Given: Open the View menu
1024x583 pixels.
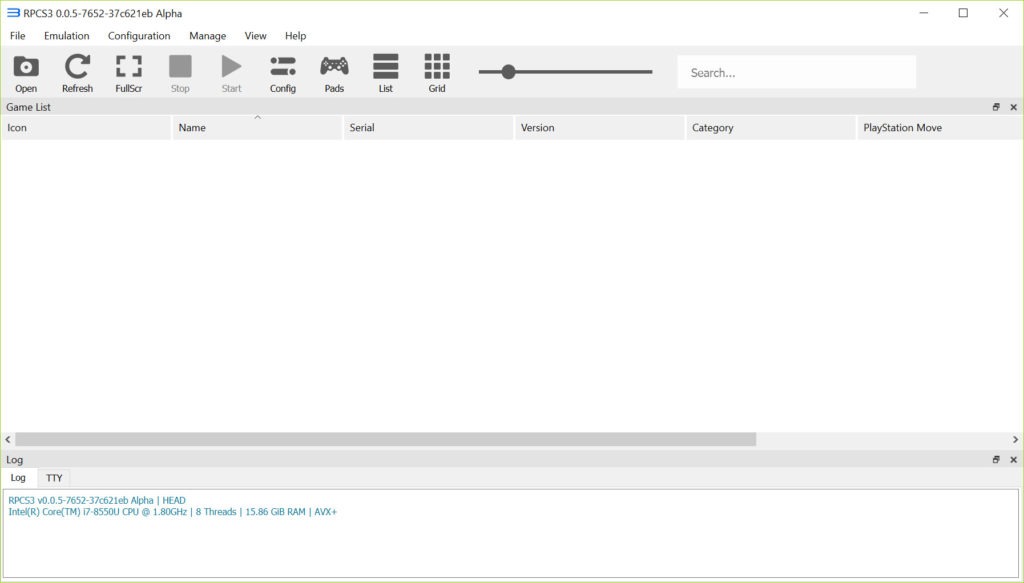Looking at the screenshot, I should pos(255,36).
